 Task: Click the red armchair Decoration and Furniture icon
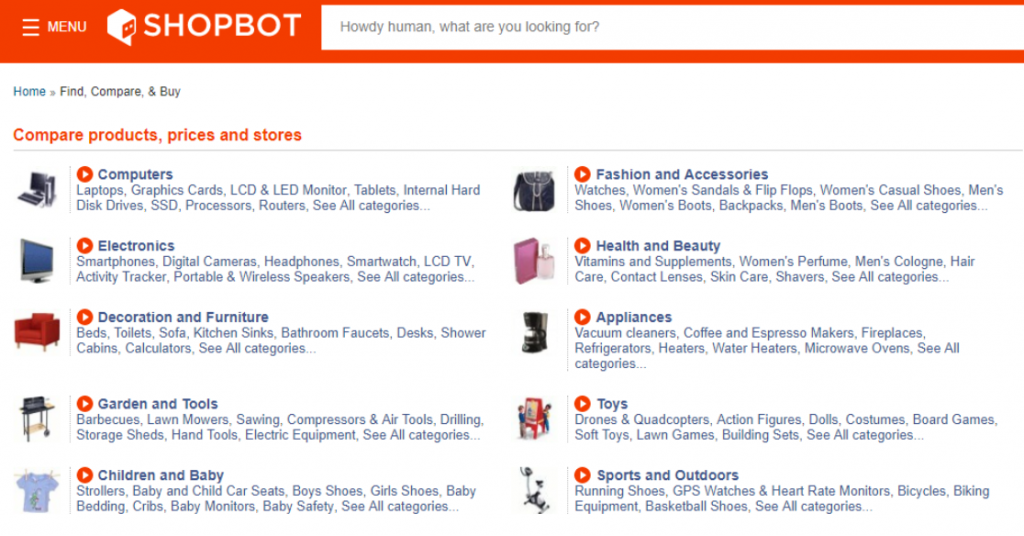(37, 332)
